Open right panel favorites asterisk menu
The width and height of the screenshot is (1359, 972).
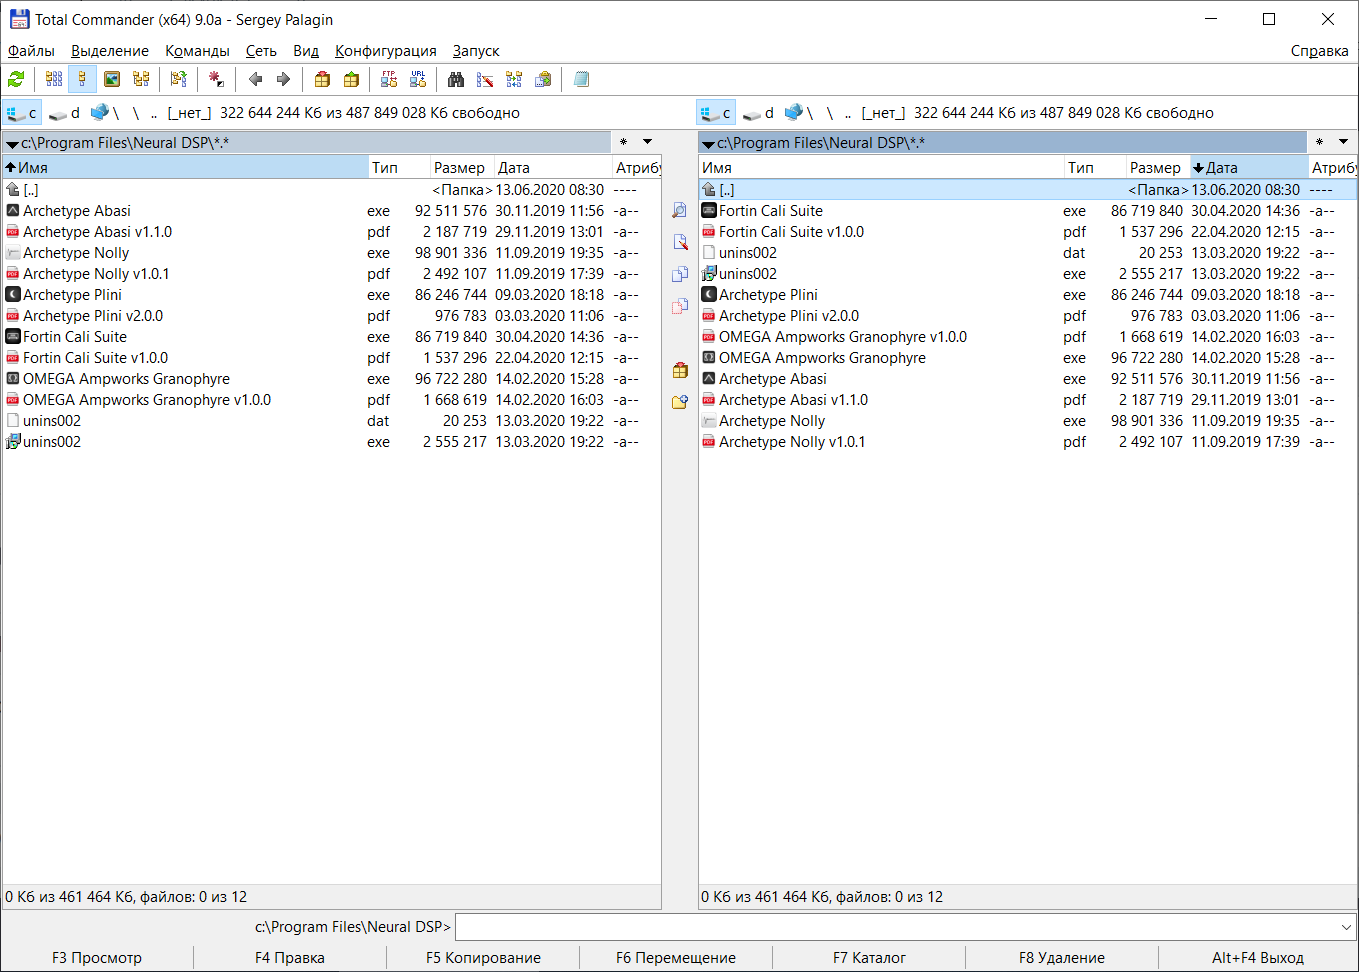[1320, 142]
